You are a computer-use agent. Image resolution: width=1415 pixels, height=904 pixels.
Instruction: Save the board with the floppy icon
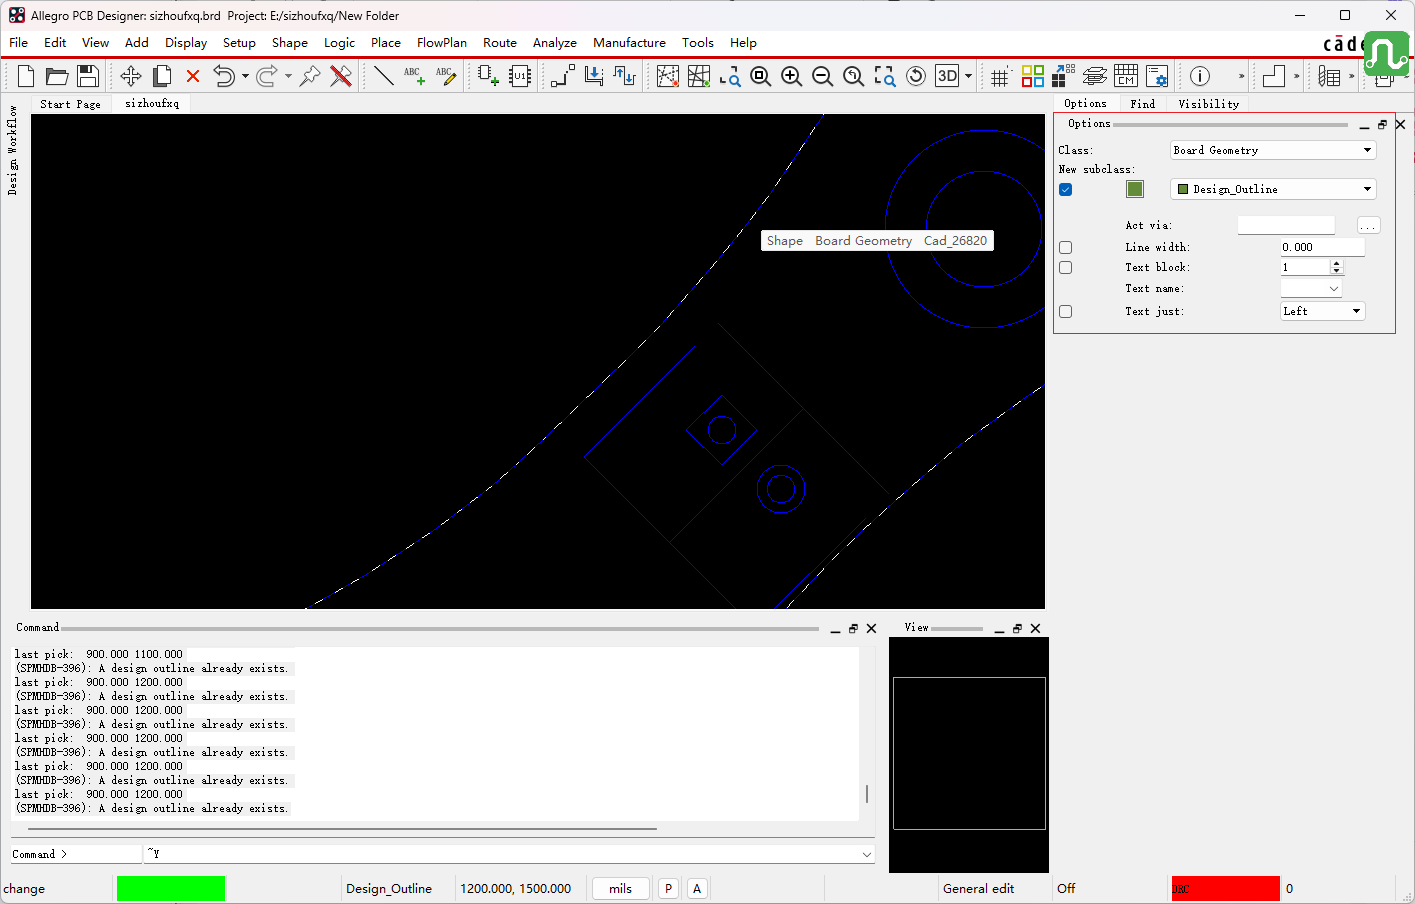pos(88,76)
